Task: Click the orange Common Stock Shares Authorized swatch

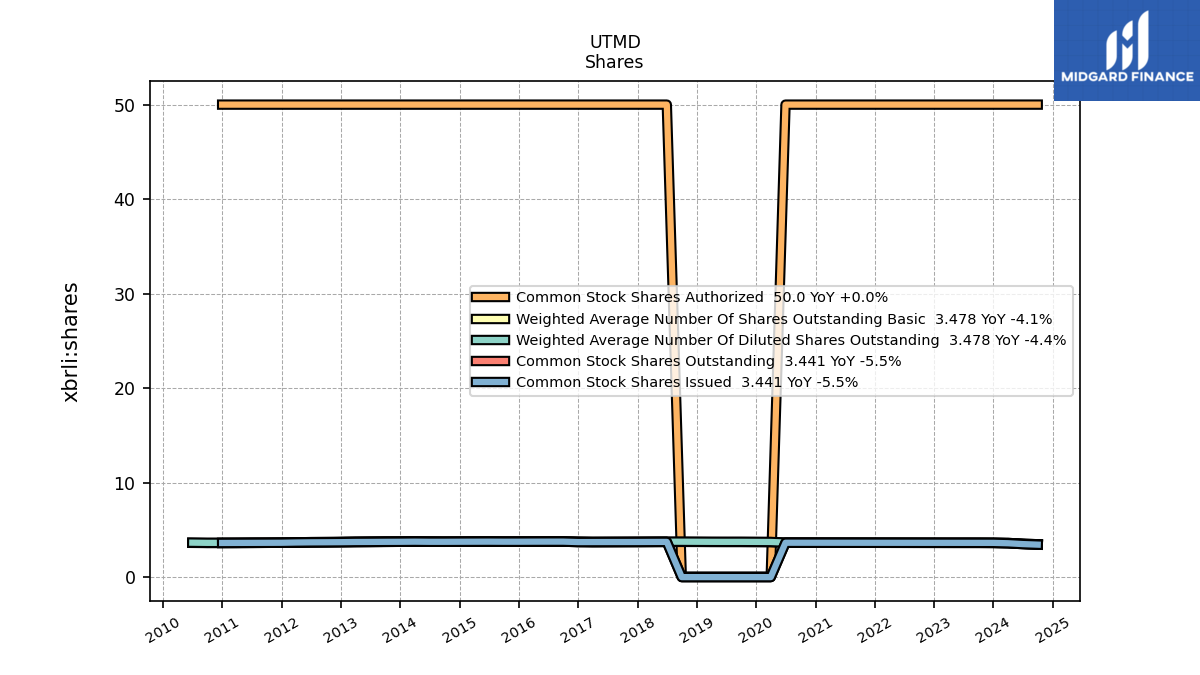Action: (490, 297)
